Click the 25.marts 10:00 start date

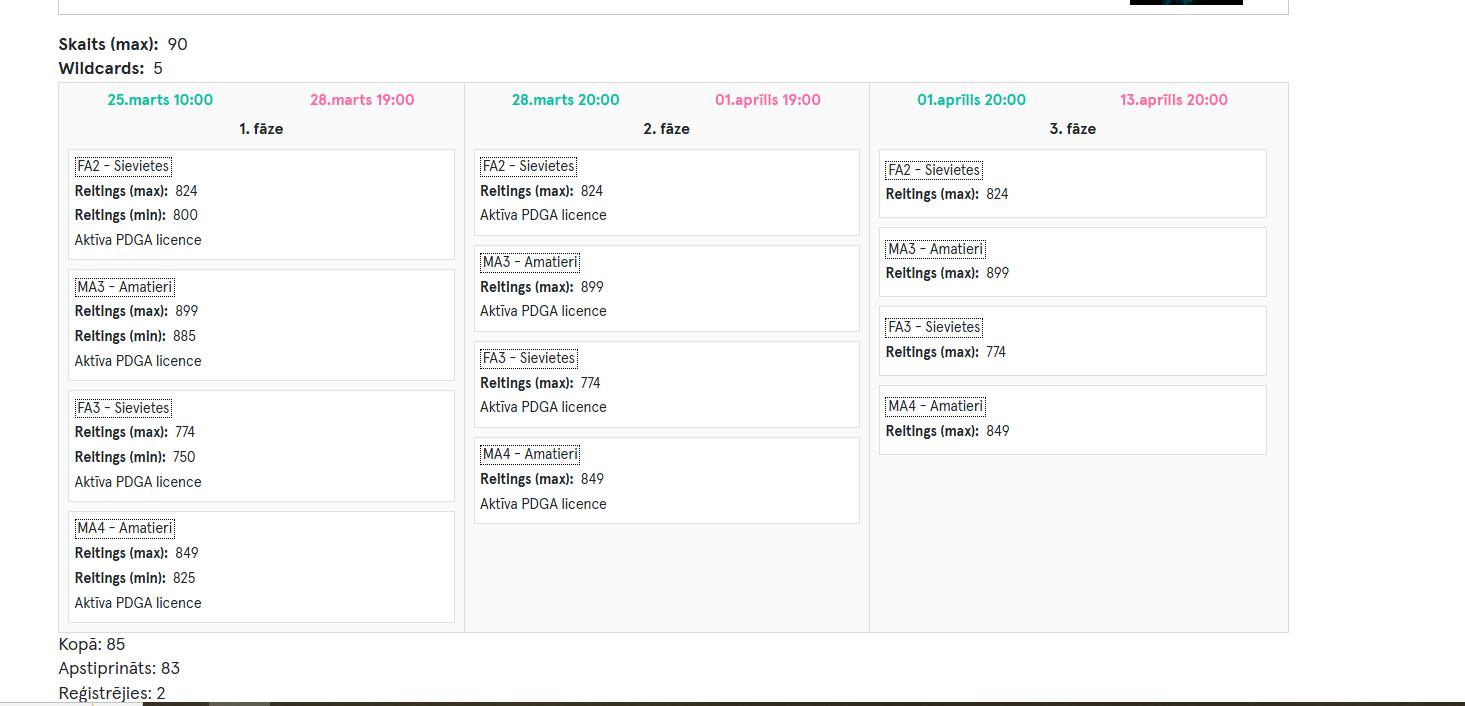(x=160, y=100)
